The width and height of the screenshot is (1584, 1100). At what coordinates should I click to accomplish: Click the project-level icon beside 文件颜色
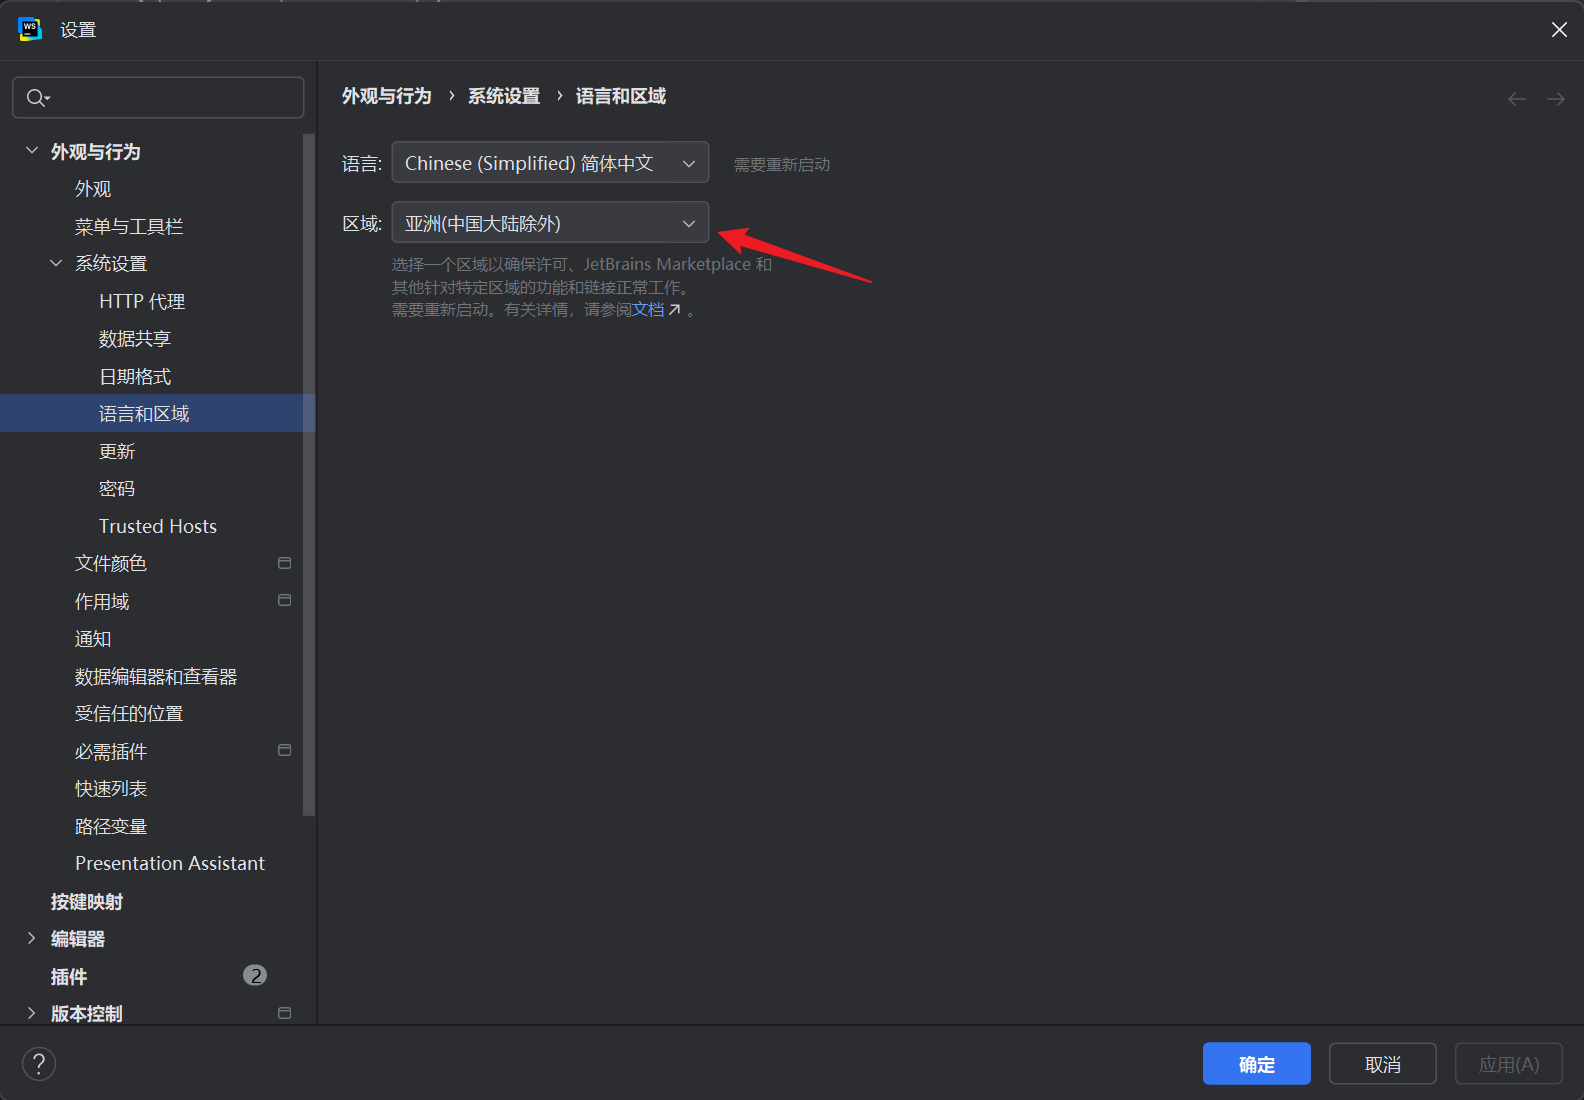[x=284, y=563]
